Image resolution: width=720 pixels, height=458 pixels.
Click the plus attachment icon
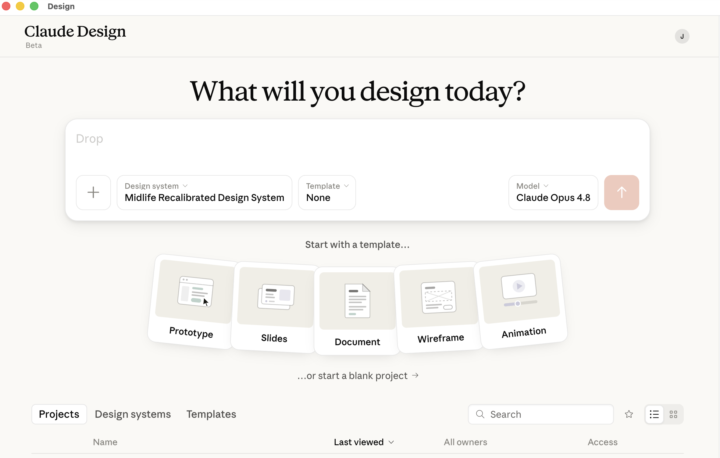93,192
